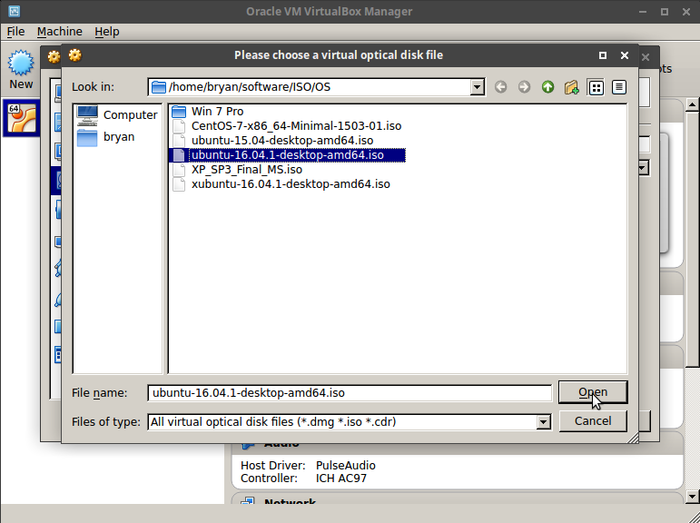Click the Cancel button
This screenshot has height=523, width=700.
(x=593, y=421)
